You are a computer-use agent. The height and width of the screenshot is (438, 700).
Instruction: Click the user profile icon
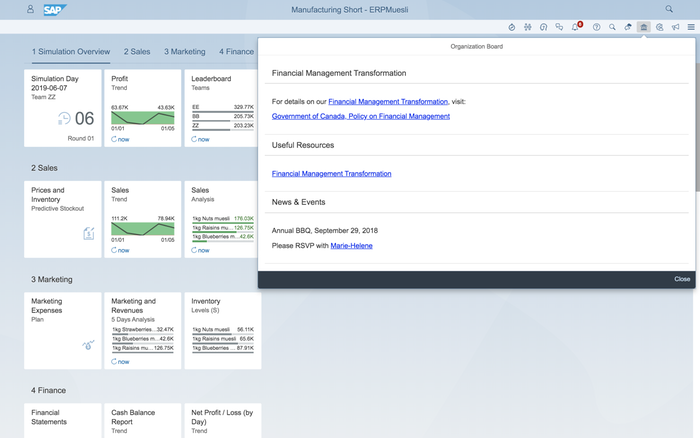point(30,9)
